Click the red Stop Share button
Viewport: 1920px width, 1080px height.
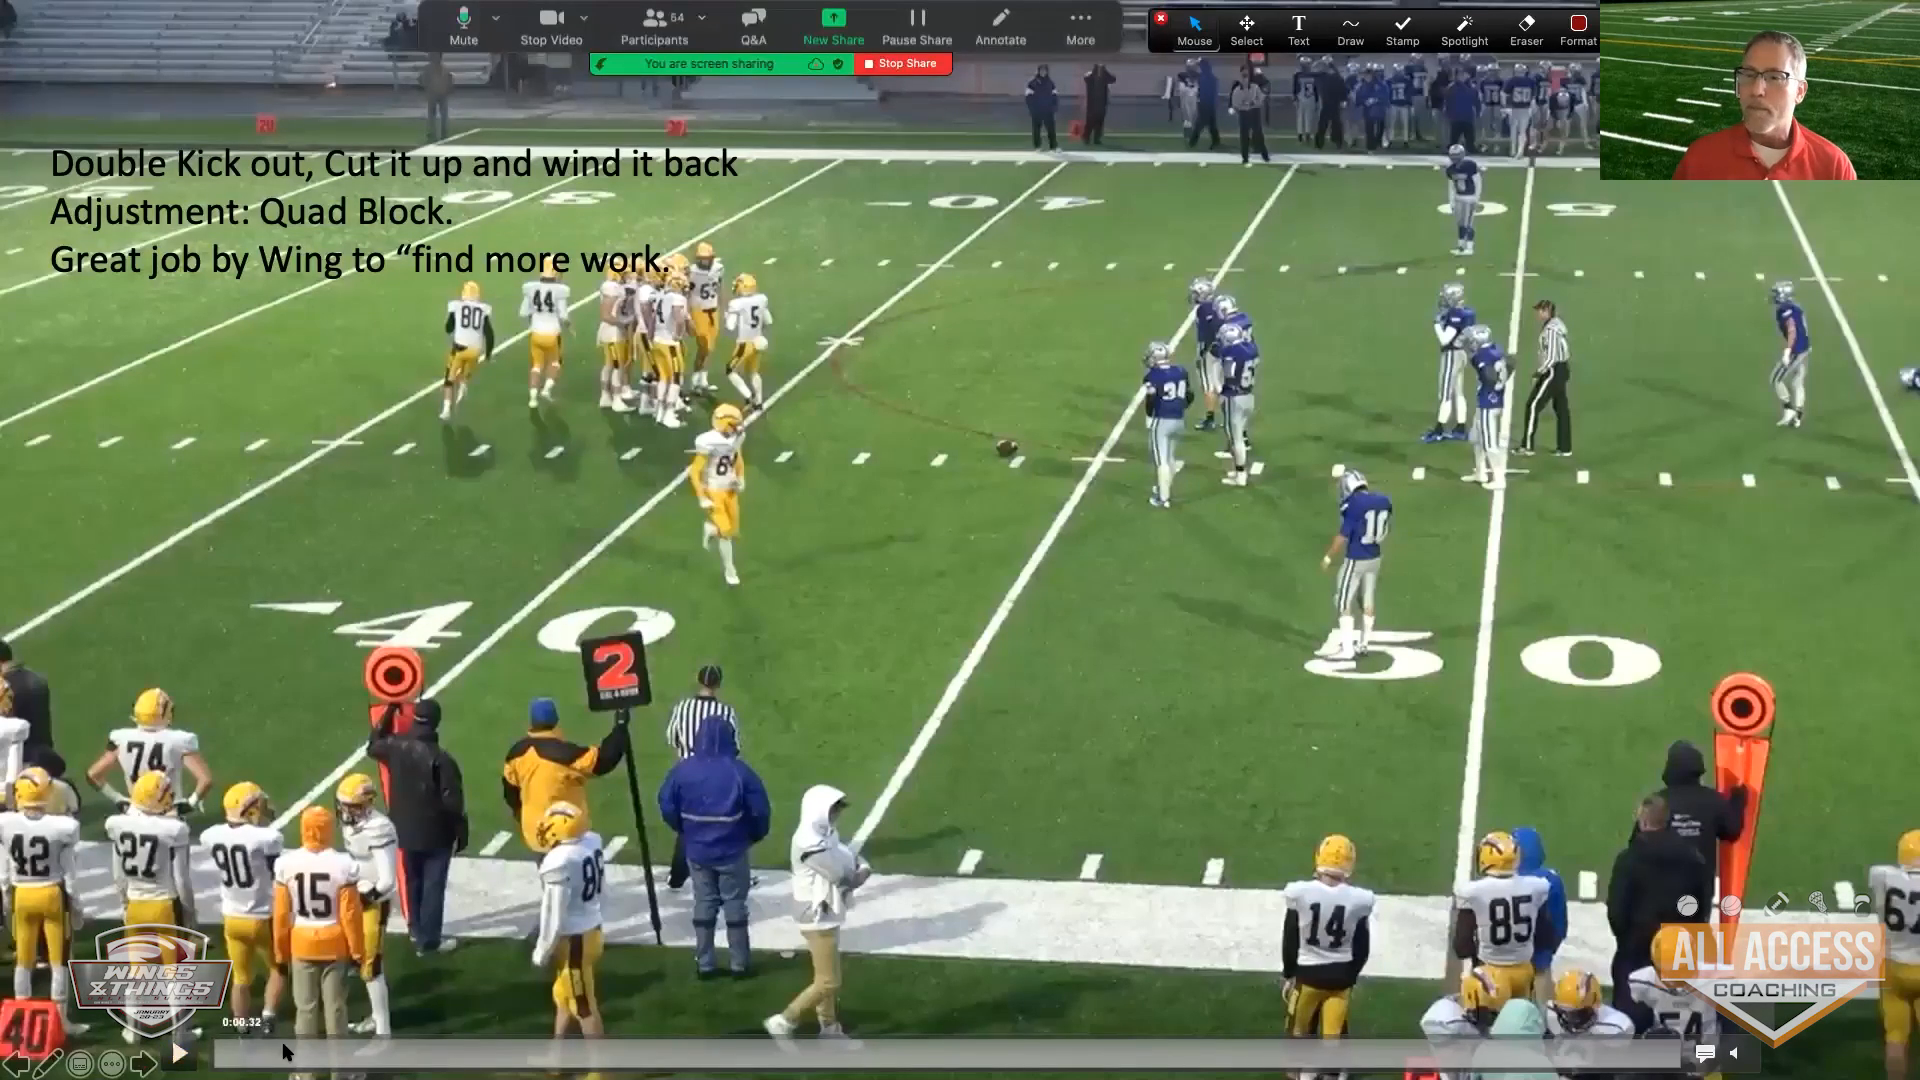pos(902,63)
